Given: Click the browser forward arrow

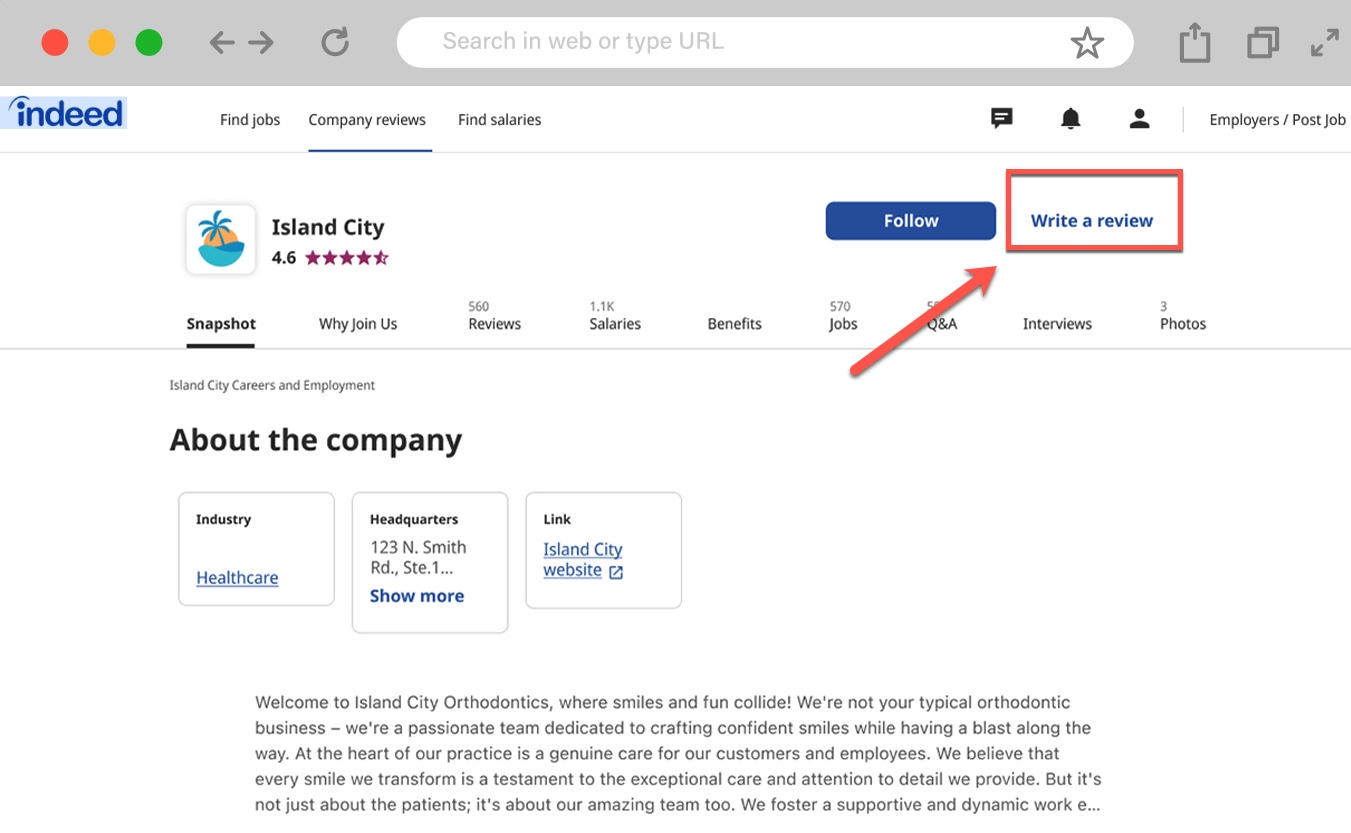Looking at the screenshot, I should click(261, 42).
